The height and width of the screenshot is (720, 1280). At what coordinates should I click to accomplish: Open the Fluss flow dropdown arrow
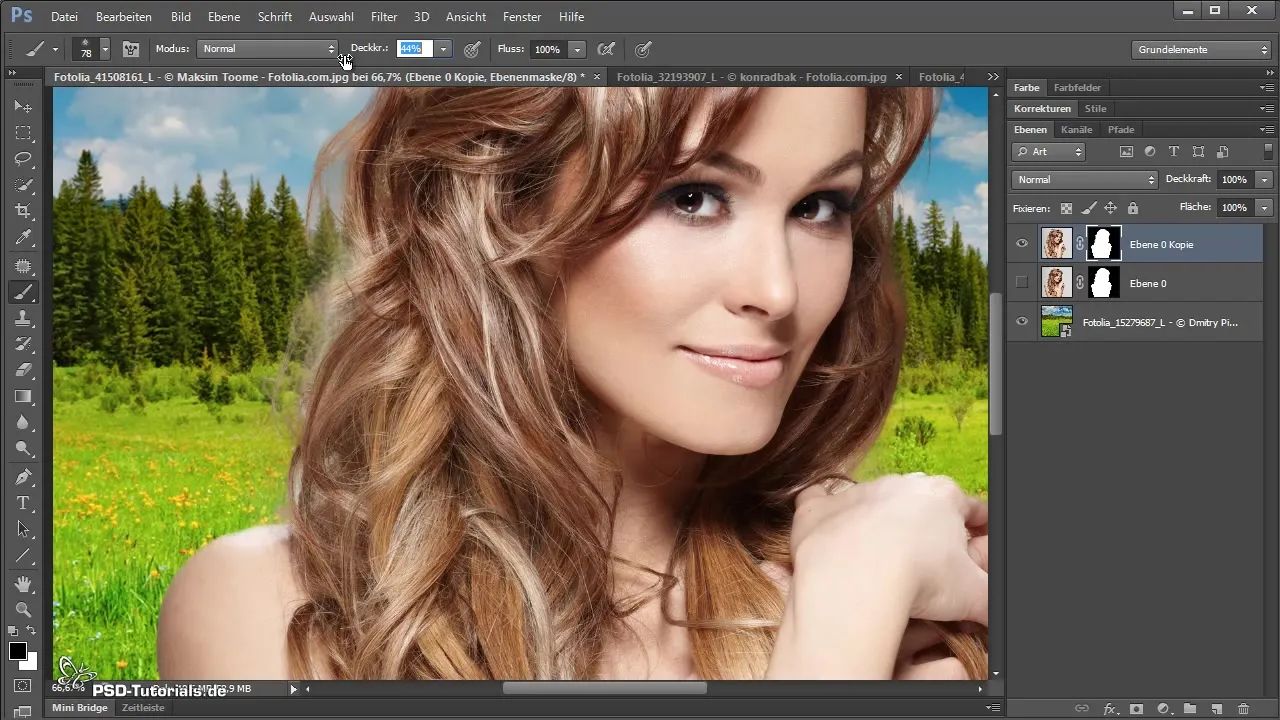coord(577,49)
